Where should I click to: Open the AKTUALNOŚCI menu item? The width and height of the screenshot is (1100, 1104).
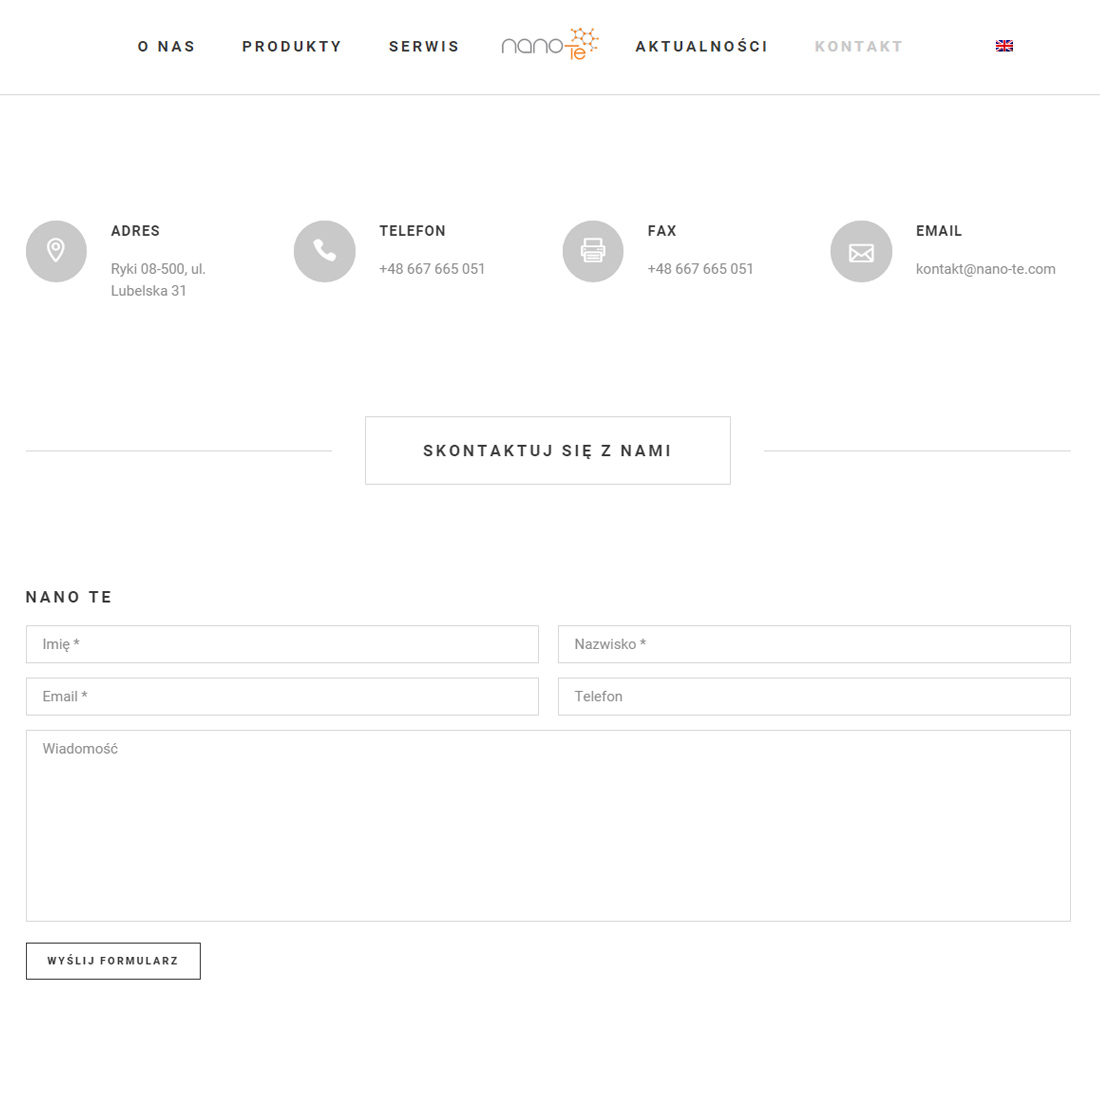pyautogui.click(x=701, y=46)
